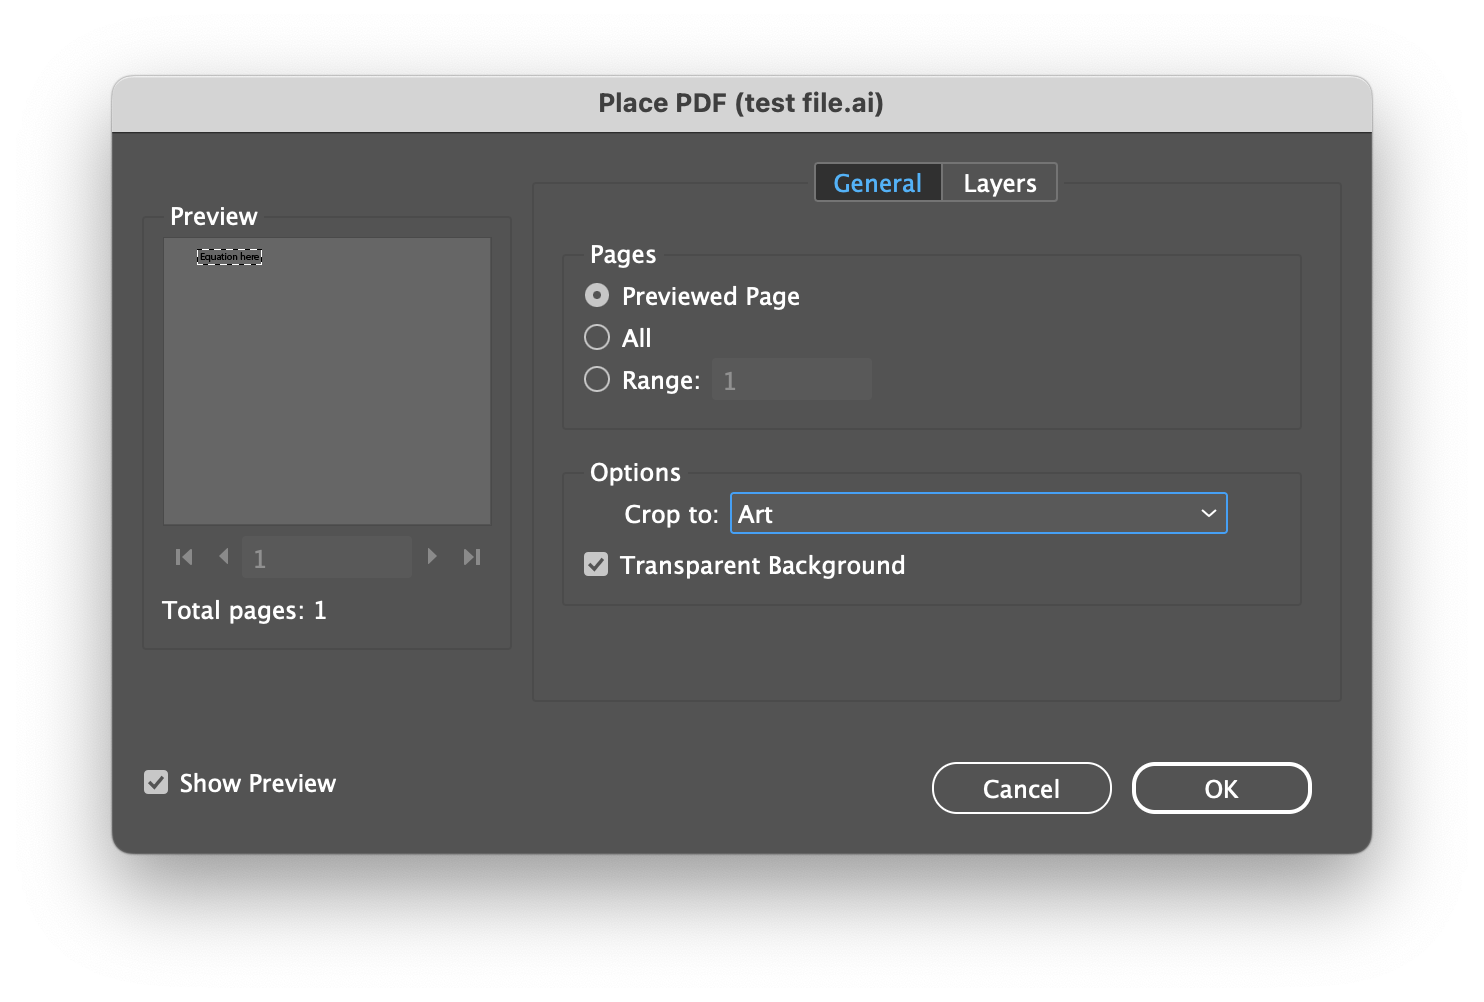Click the next page arrow icon

[x=432, y=557]
